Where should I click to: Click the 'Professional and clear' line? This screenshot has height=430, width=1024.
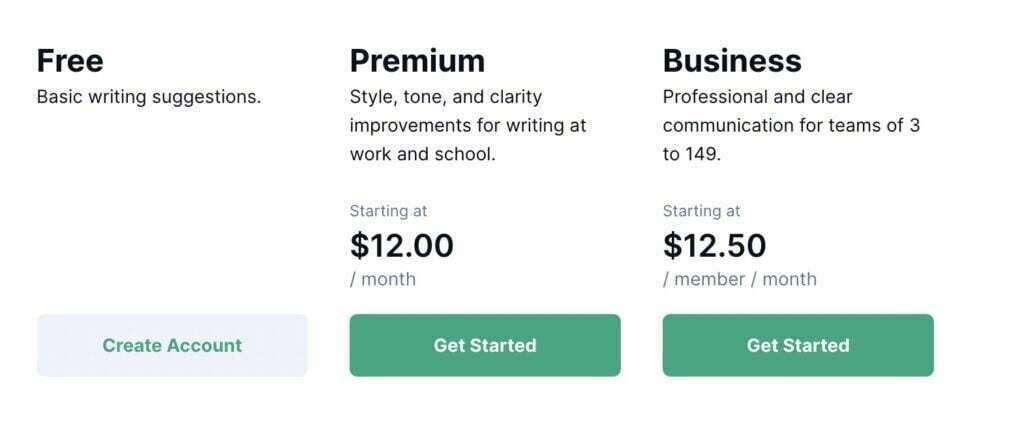(758, 97)
